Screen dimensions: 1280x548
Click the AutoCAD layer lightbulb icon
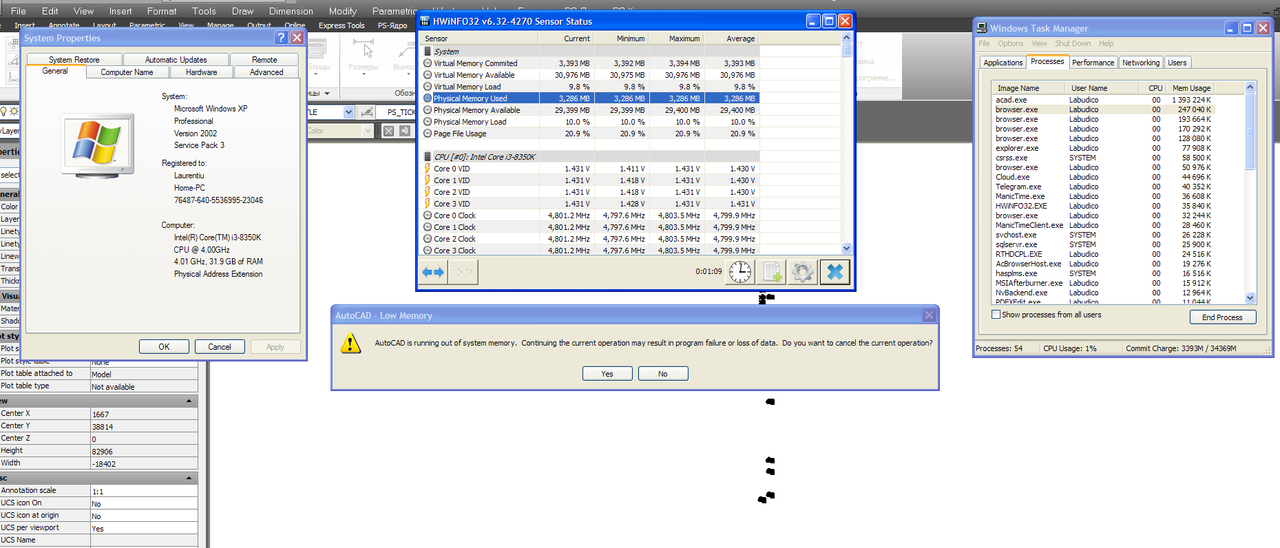pyautogui.click(x=4, y=111)
